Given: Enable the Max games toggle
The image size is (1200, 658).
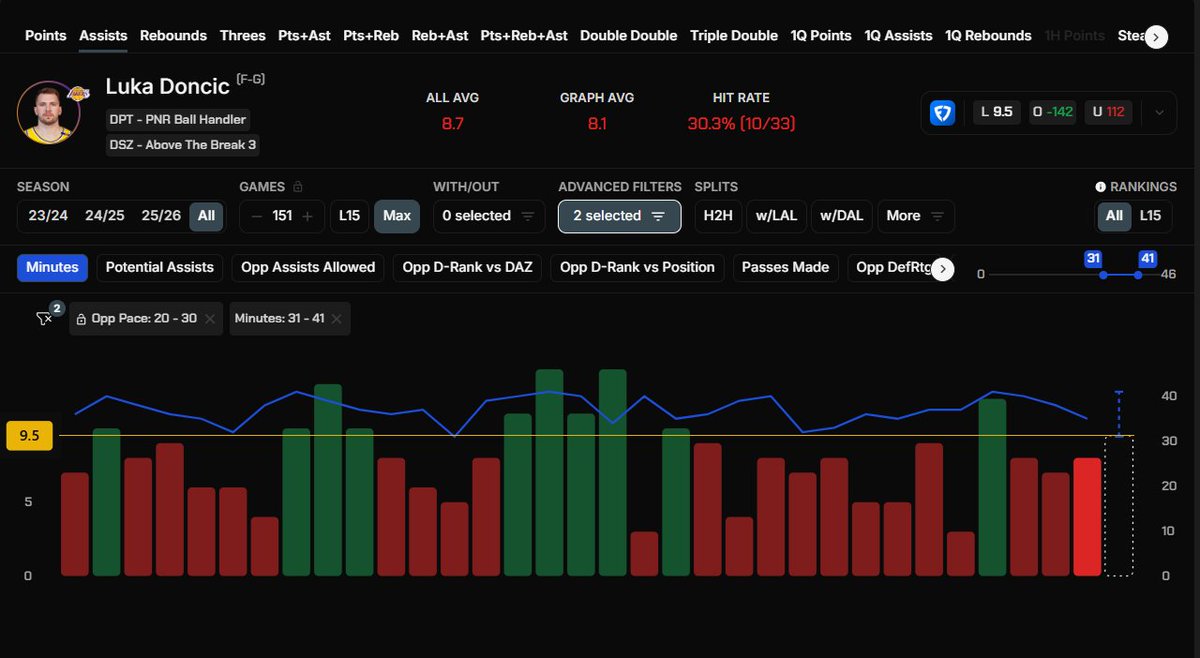Looking at the screenshot, I should click(x=397, y=216).
